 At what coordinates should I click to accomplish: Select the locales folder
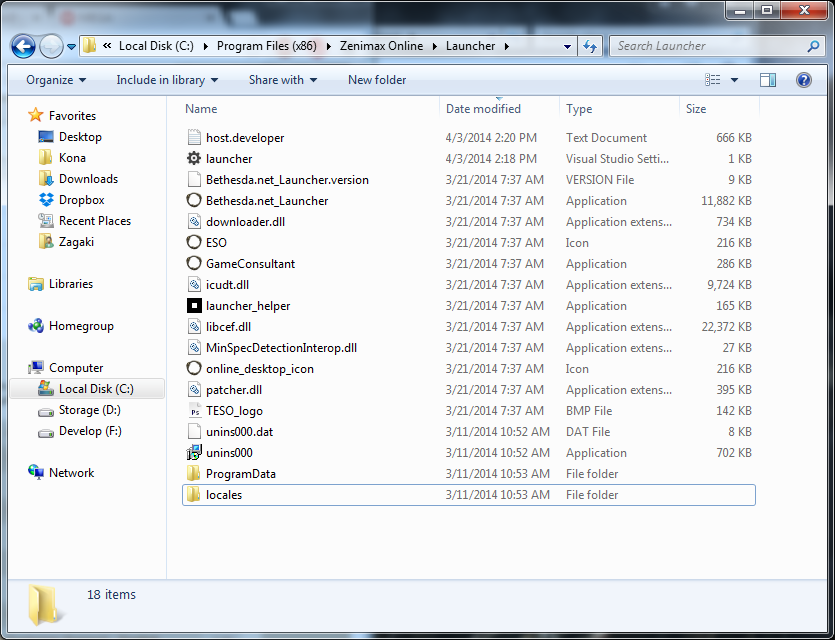pyautogui.click(x=469, y=495)
